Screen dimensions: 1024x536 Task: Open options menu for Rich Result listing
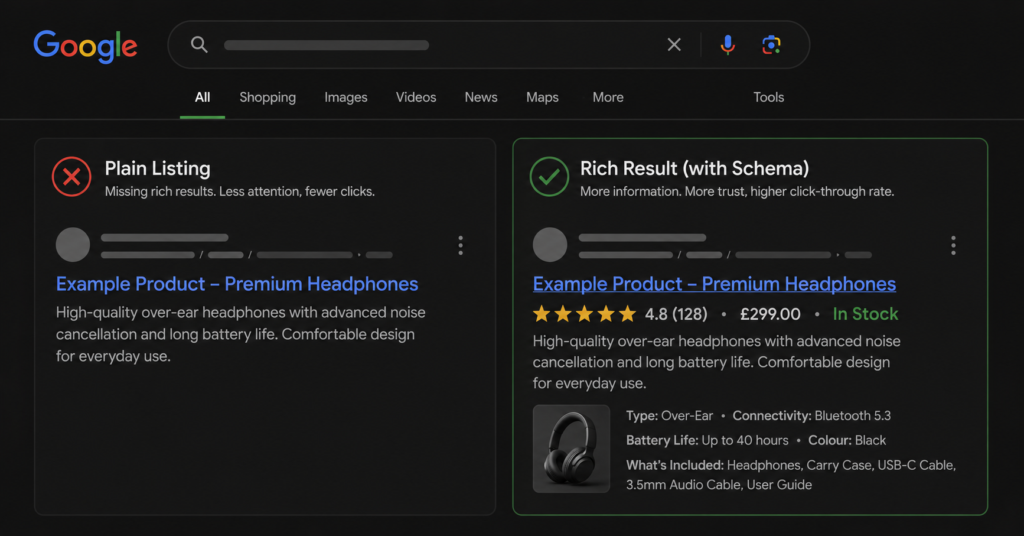pyautogui.click(x=953, y=245)
